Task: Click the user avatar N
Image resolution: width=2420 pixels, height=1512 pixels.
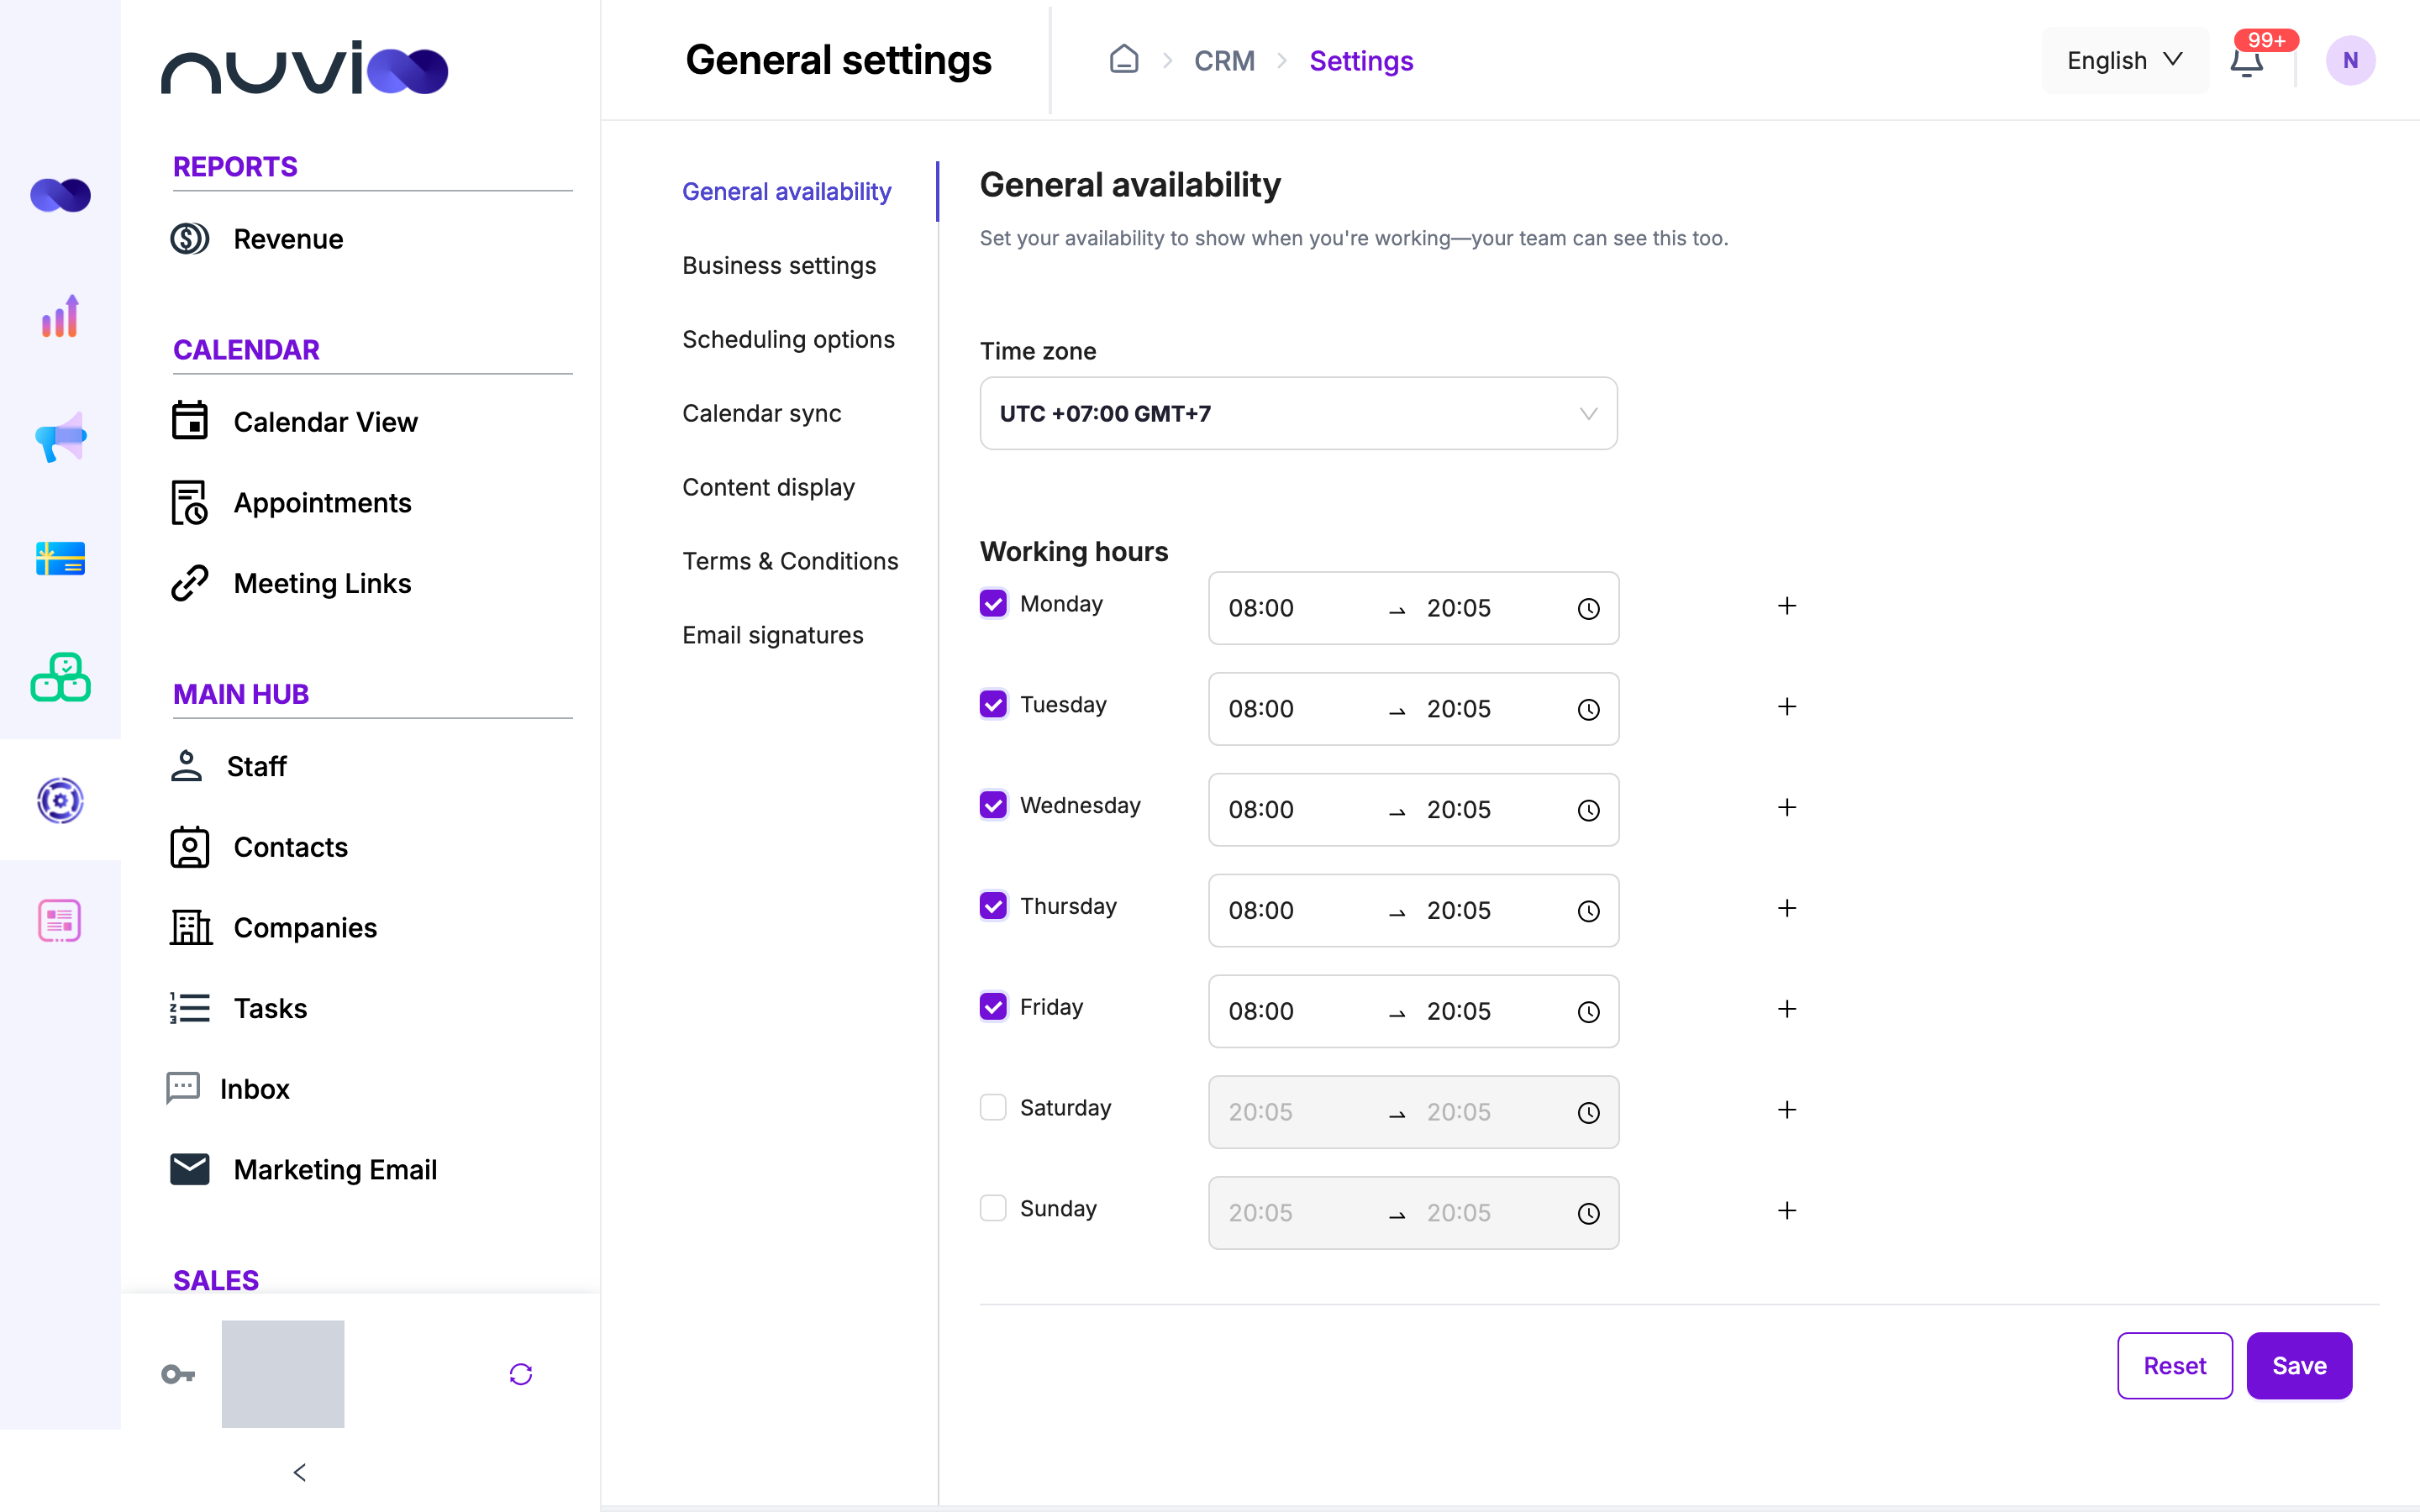Action: pyautogui.click(x=2350, y=61)
